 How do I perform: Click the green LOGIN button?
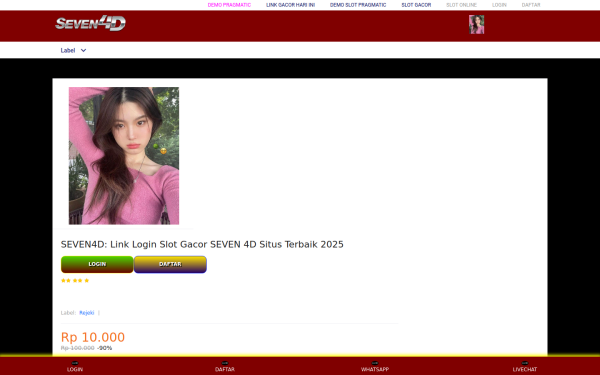[x=97, y=264]
